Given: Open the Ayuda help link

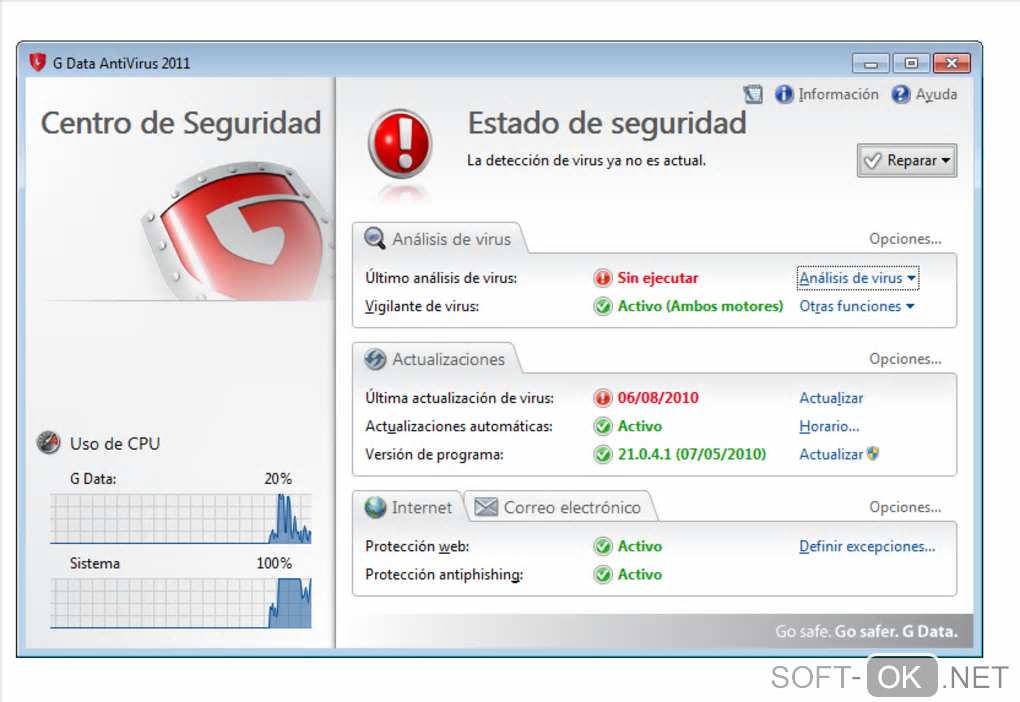Looking at the screenshot, I should pyautogui.click(x=936, y=94).
